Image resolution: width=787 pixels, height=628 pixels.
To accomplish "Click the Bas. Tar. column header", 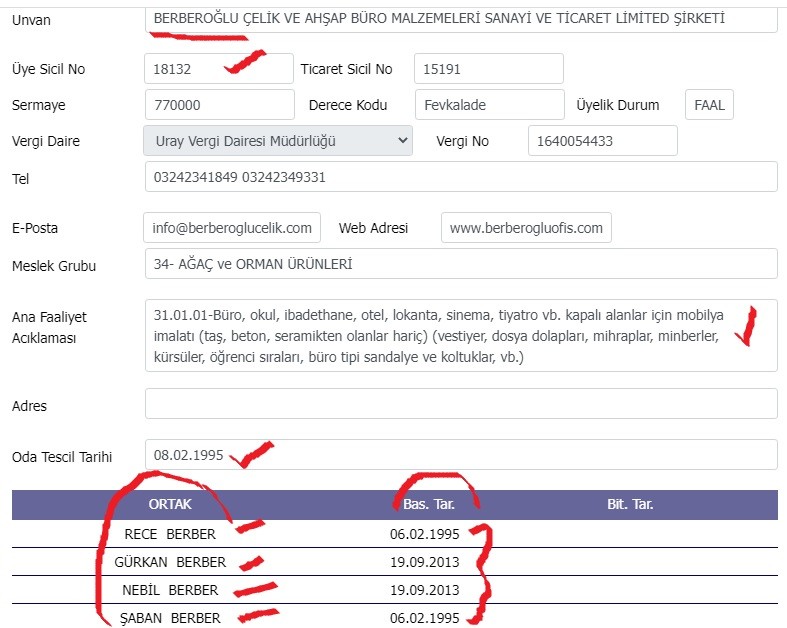I will pos(429,504).
